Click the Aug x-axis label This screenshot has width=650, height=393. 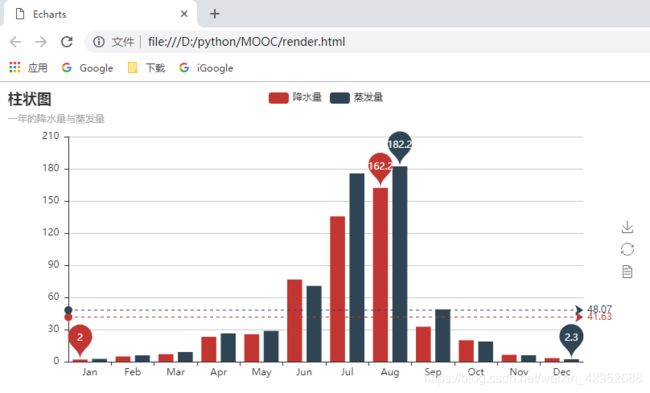pos(390,372)
